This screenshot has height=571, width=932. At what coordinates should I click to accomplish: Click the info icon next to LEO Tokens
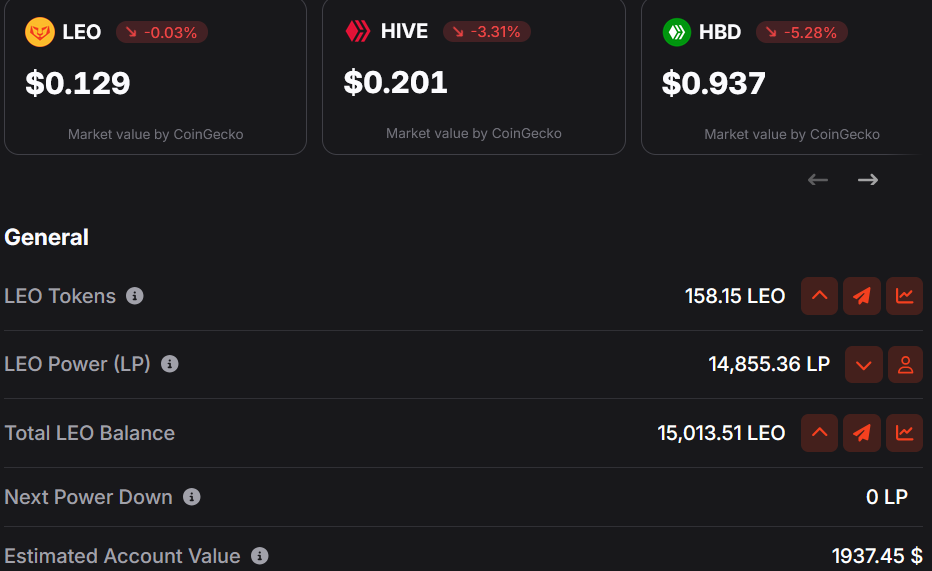pyautogui.click(x=135, y=296)
